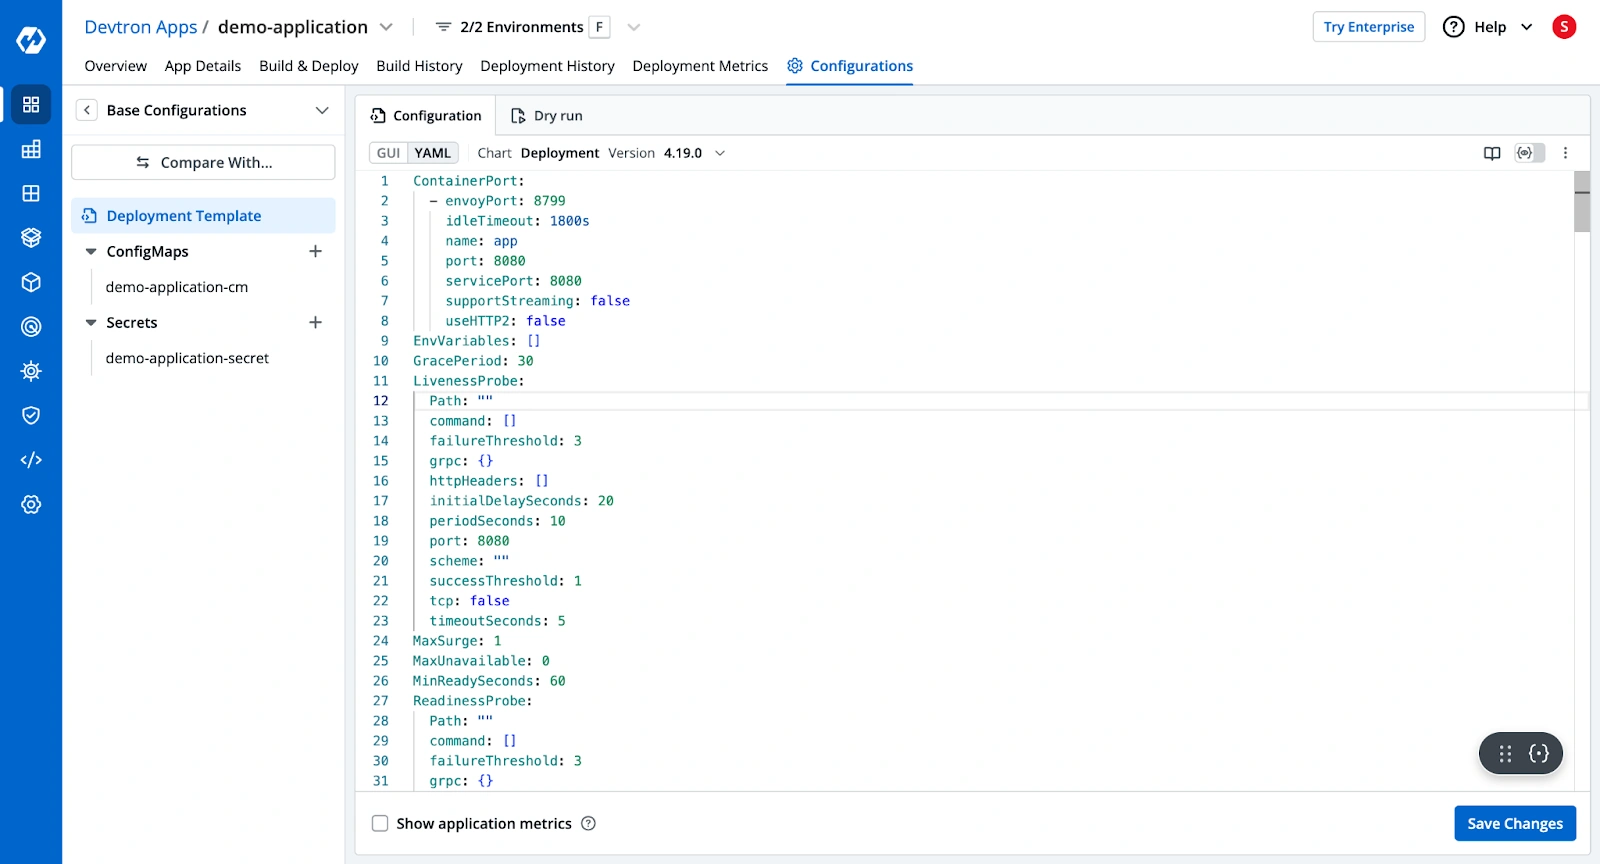
Task: Click the 'ReadinessProbe:' line
Action: (x=472, y=701)
